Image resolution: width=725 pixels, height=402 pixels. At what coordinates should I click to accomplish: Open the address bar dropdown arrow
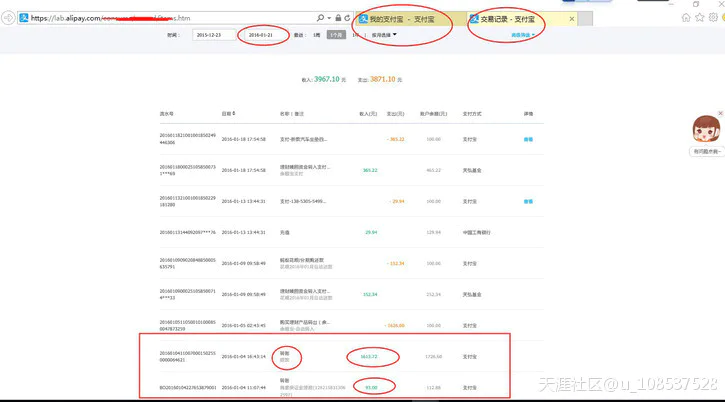pos(329,18)
